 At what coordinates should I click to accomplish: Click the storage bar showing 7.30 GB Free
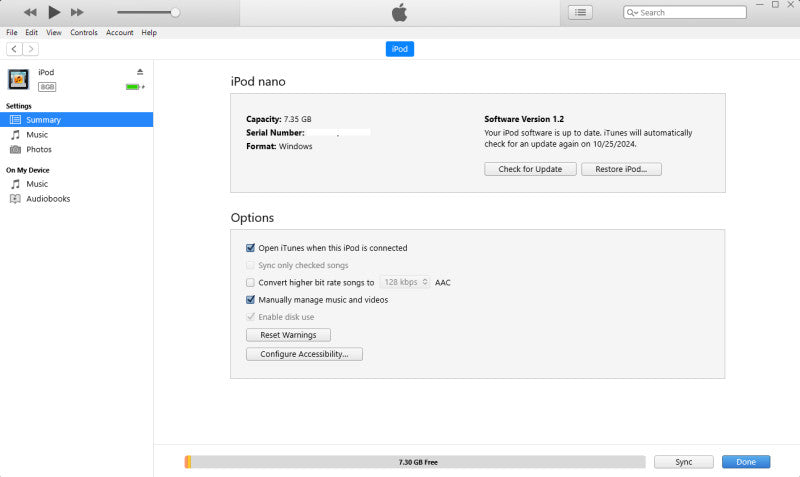[x=415, y=462]
